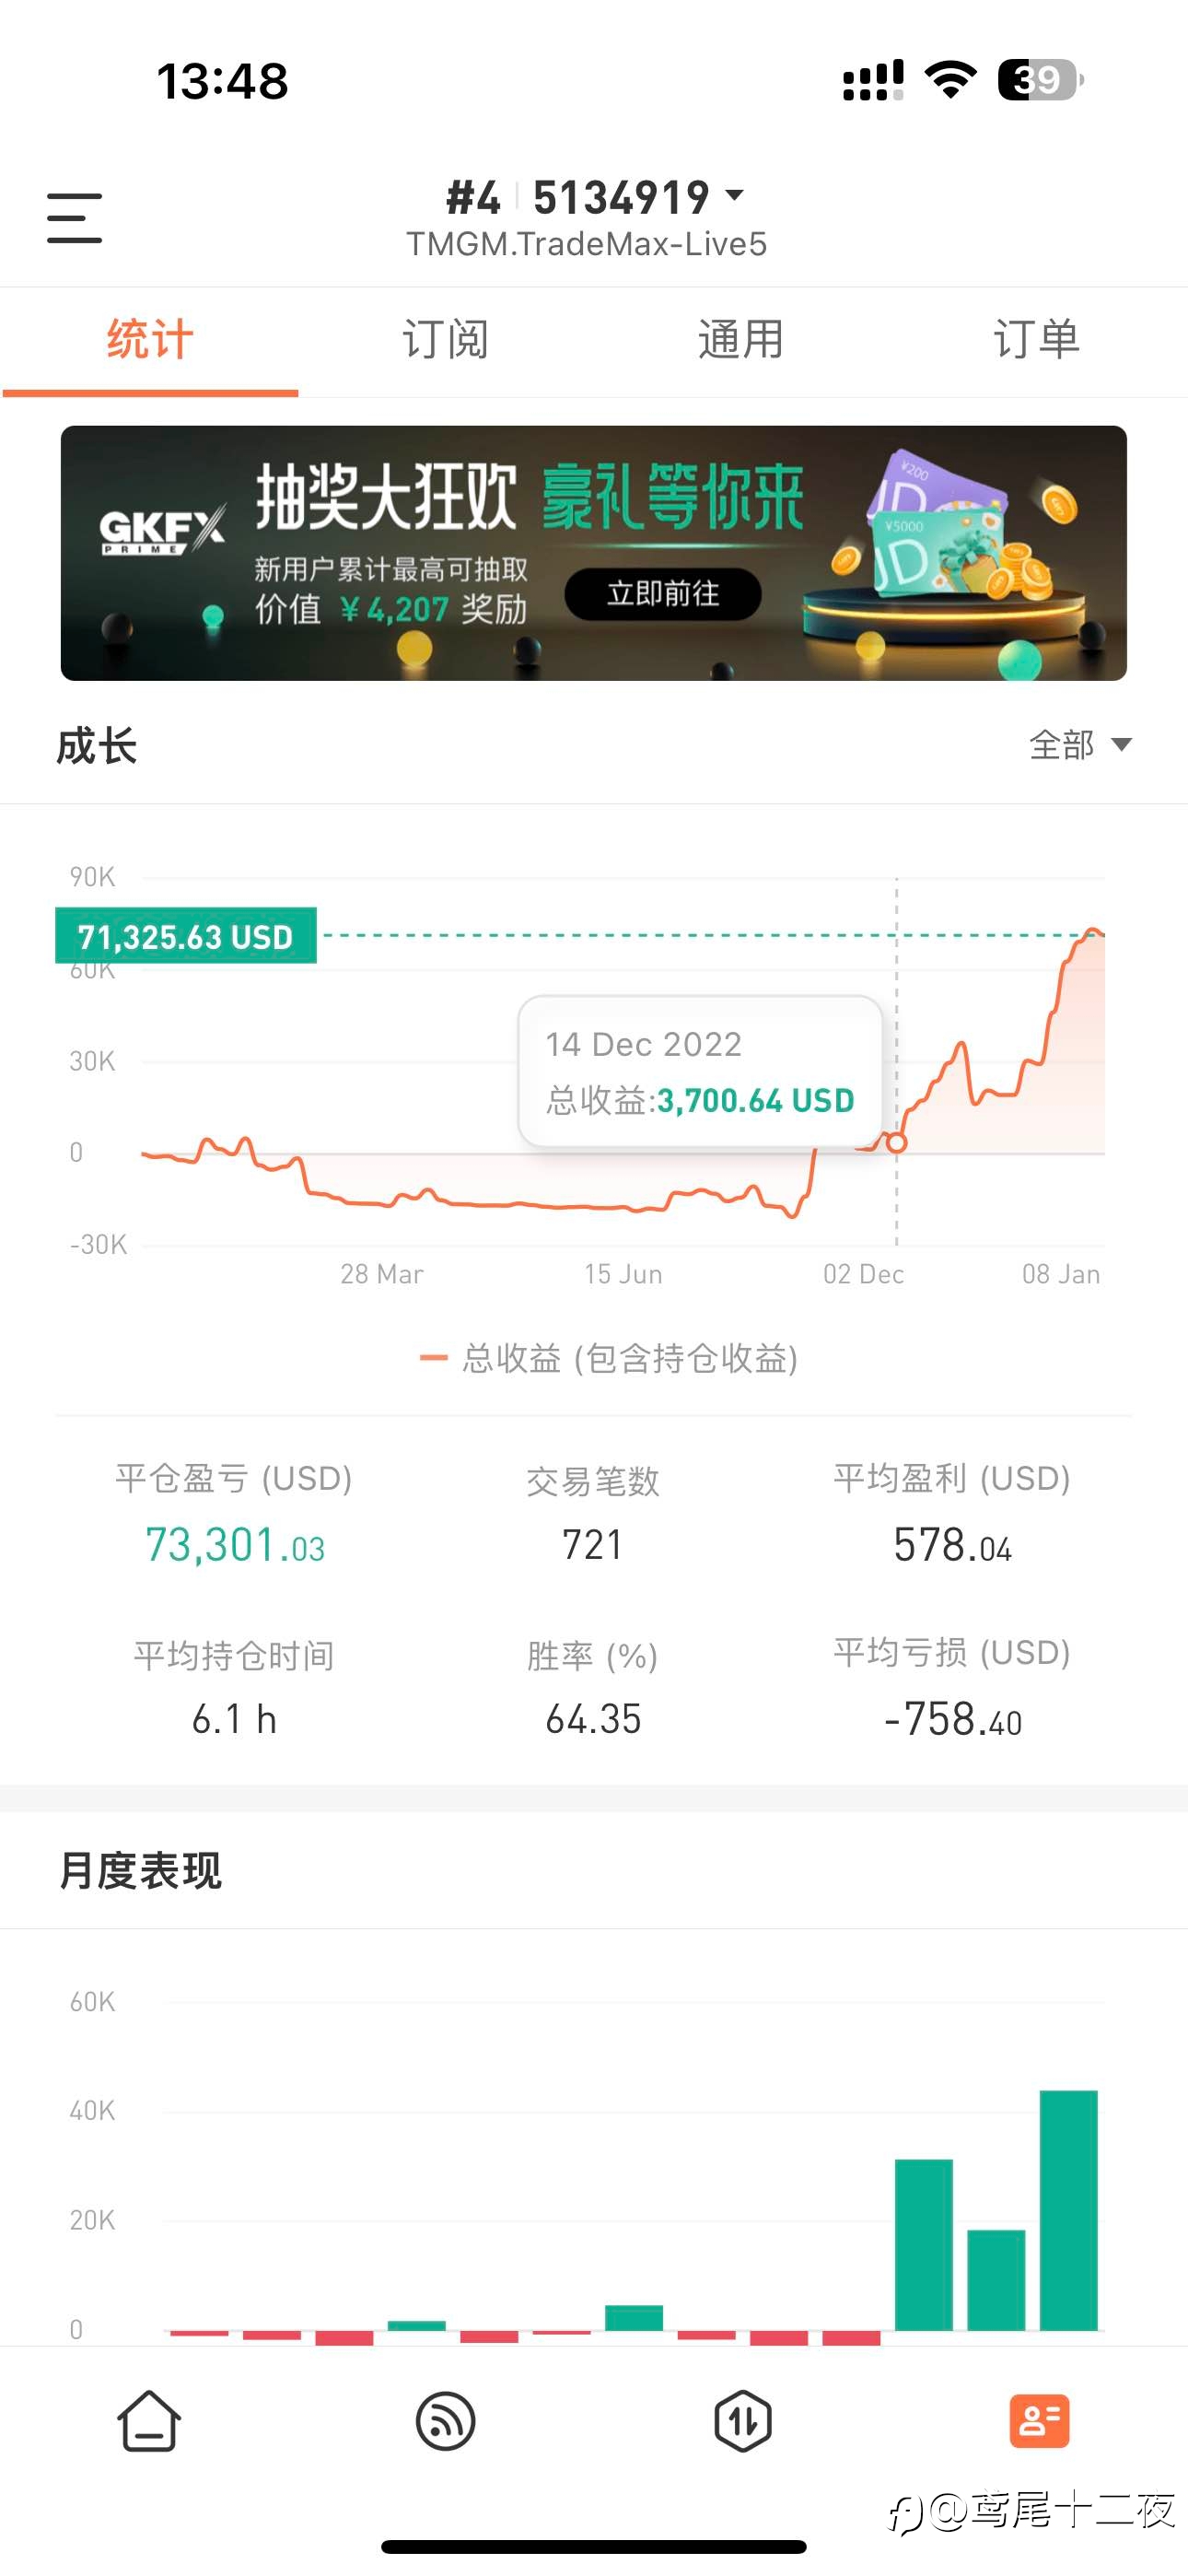This screenshot has width=1188, height=2576.
Task: Tap the battery indicator in status bar
Action: pos(1040,80)
